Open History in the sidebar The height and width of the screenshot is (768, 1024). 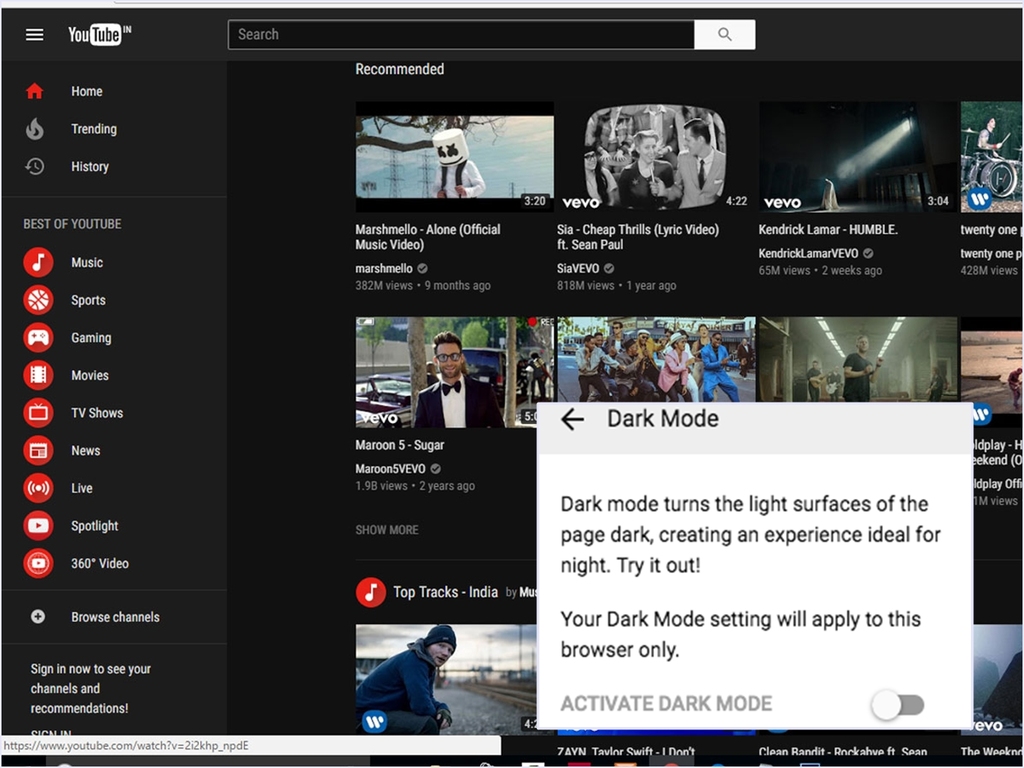coord(90,167)
